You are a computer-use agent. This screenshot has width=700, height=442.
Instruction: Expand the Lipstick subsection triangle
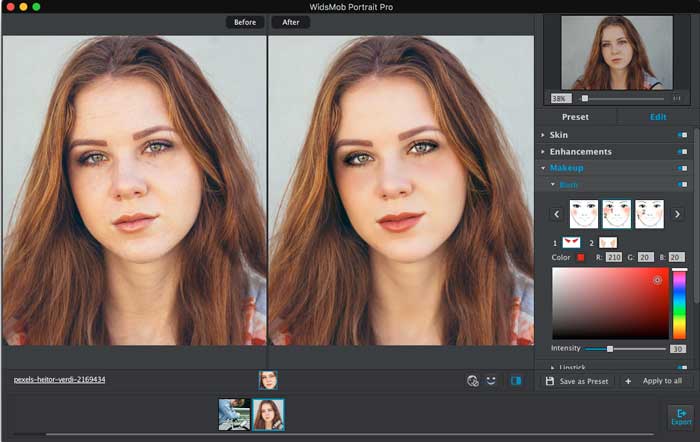tap(553, 367)
